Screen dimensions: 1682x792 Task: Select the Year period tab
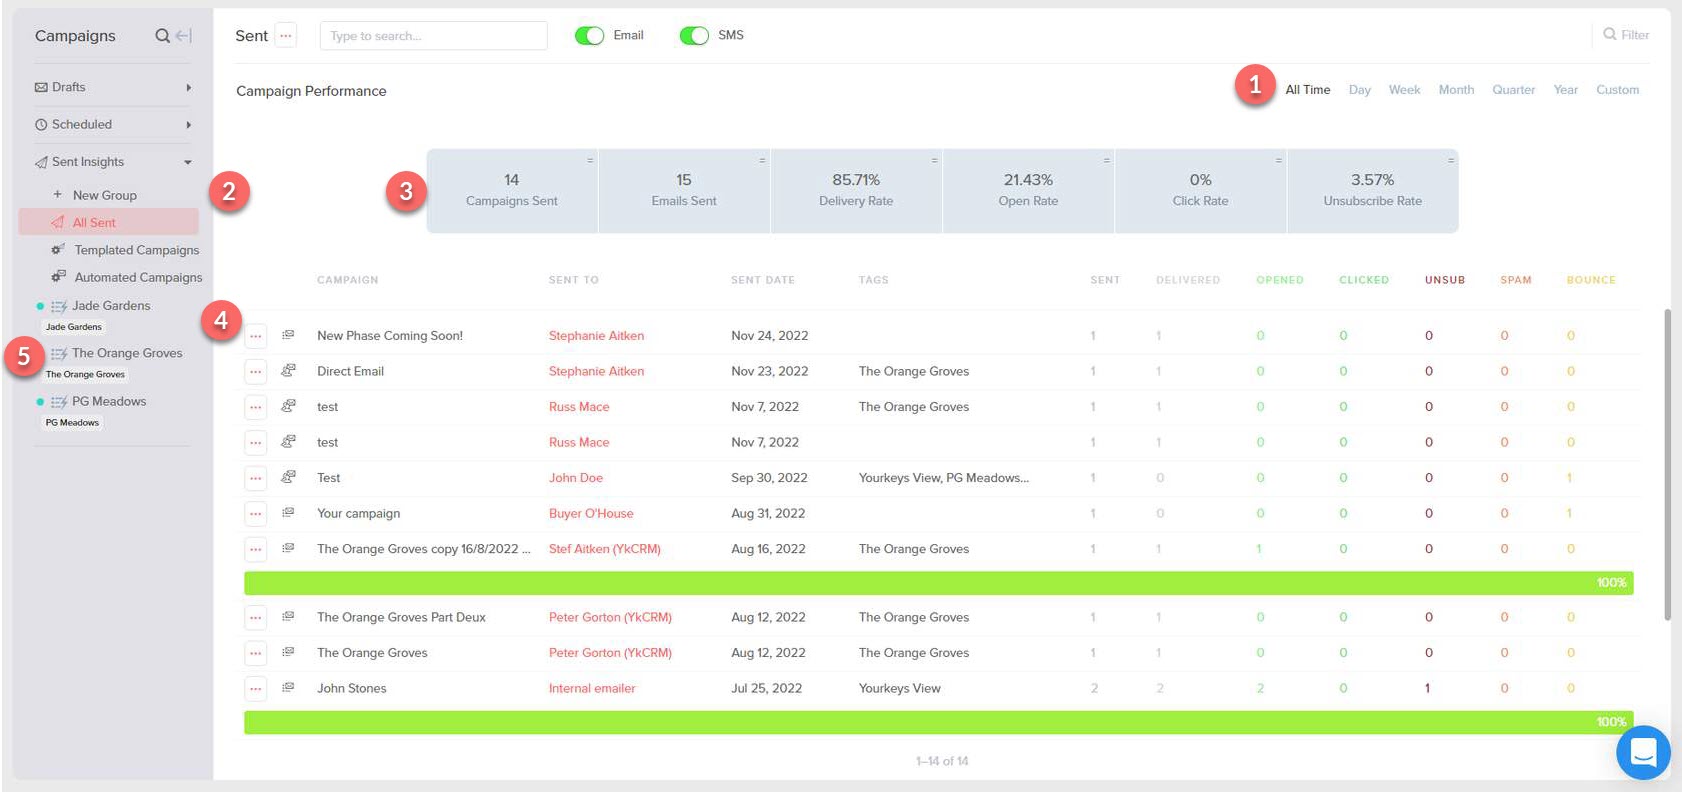1565,90
